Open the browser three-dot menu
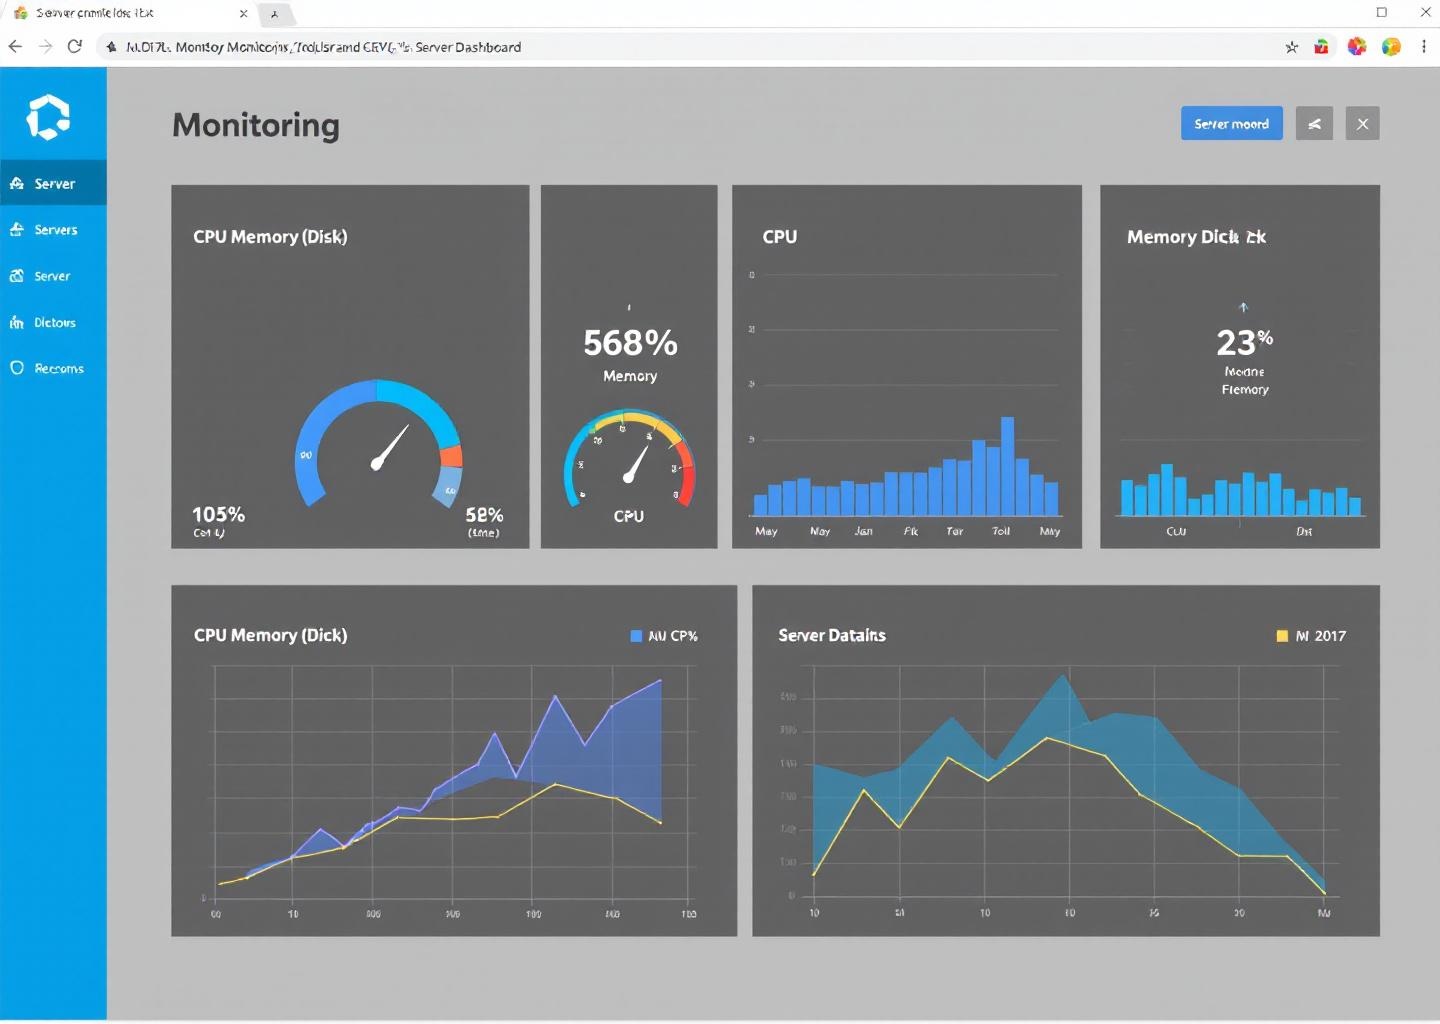This screenshot has width=1440, height=1024. (1424, 47)
